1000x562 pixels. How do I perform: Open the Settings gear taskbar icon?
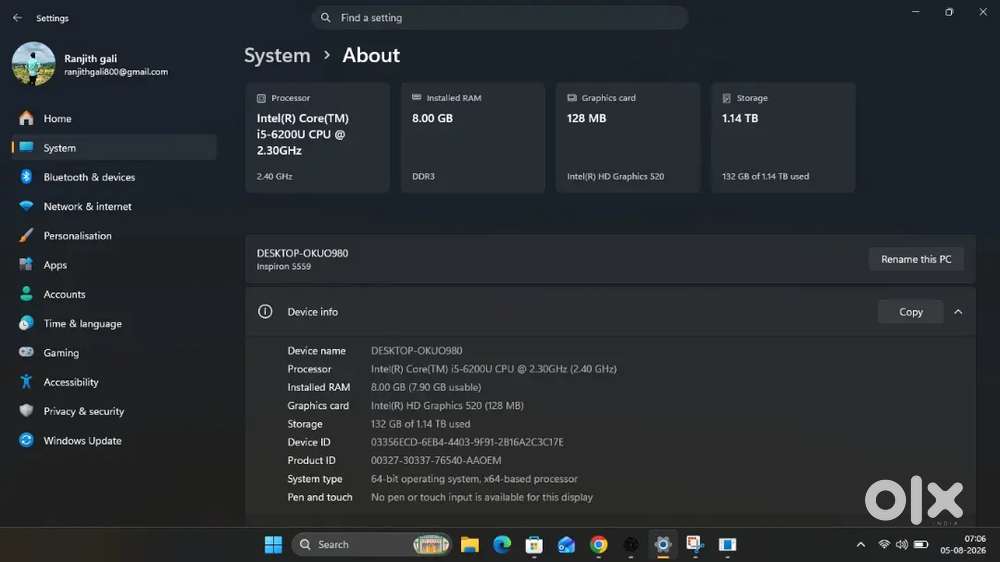pos(663,544)
